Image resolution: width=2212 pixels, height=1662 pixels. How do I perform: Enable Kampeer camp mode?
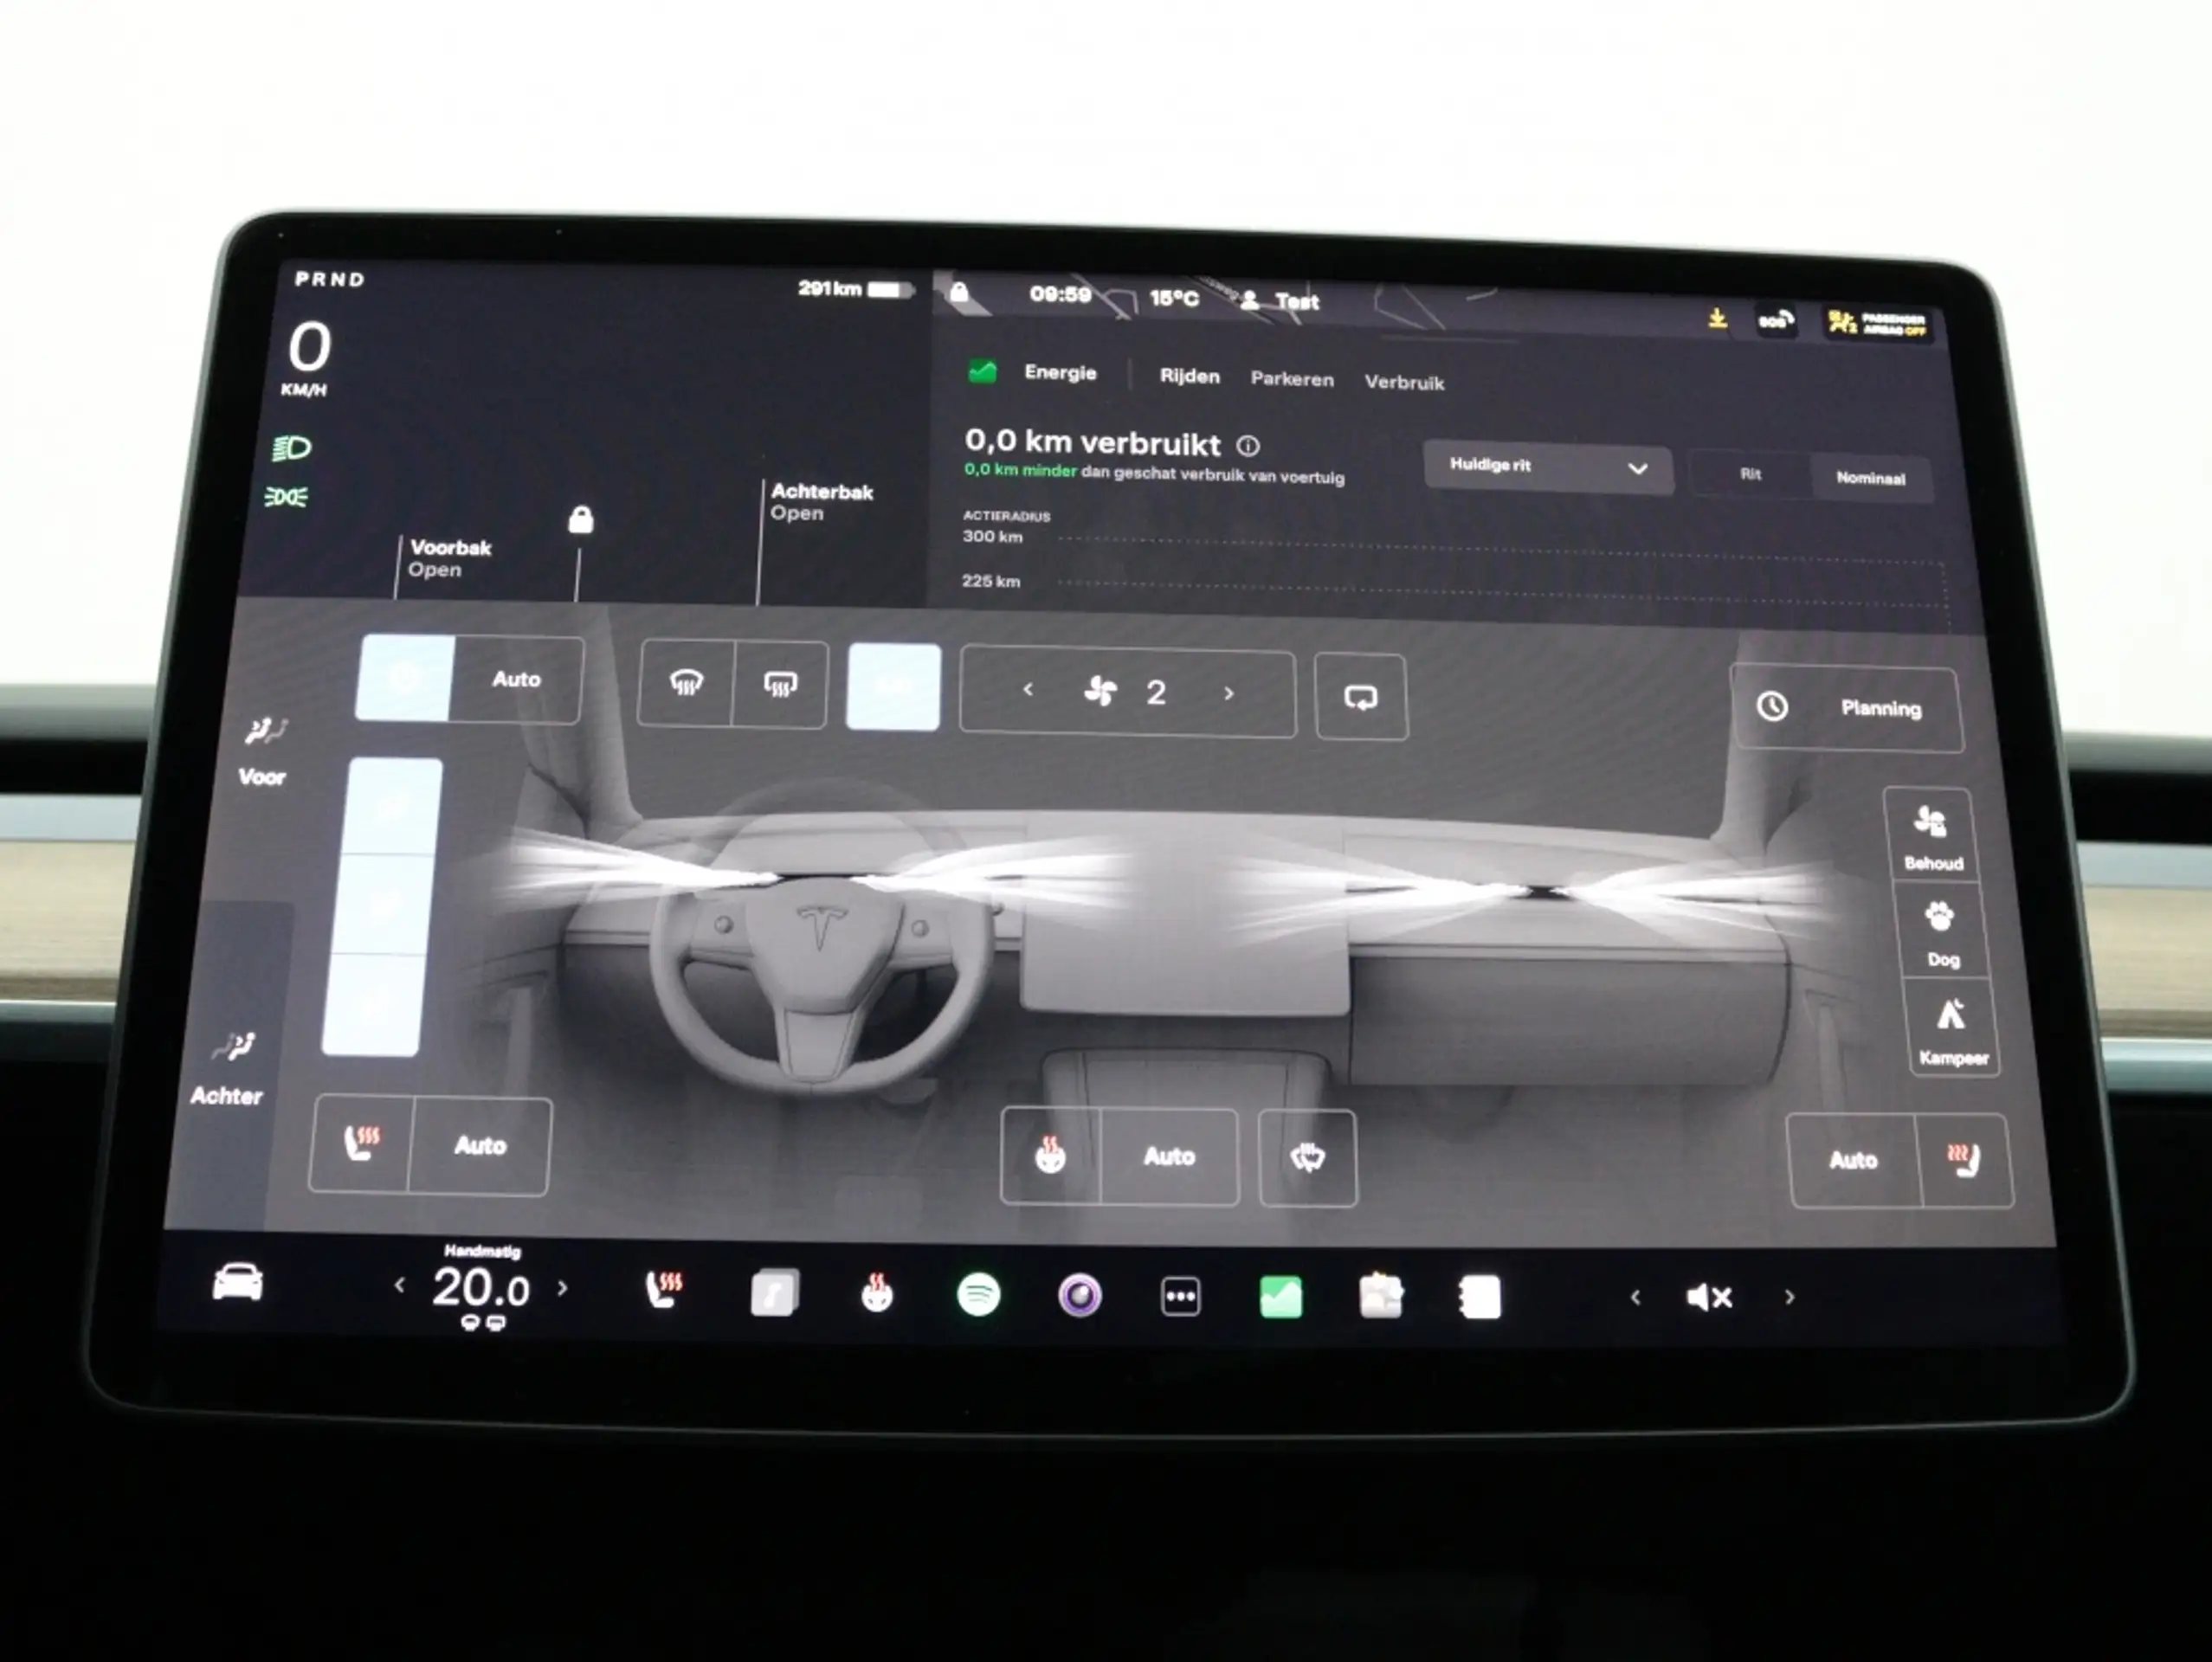(1951, 1029)
